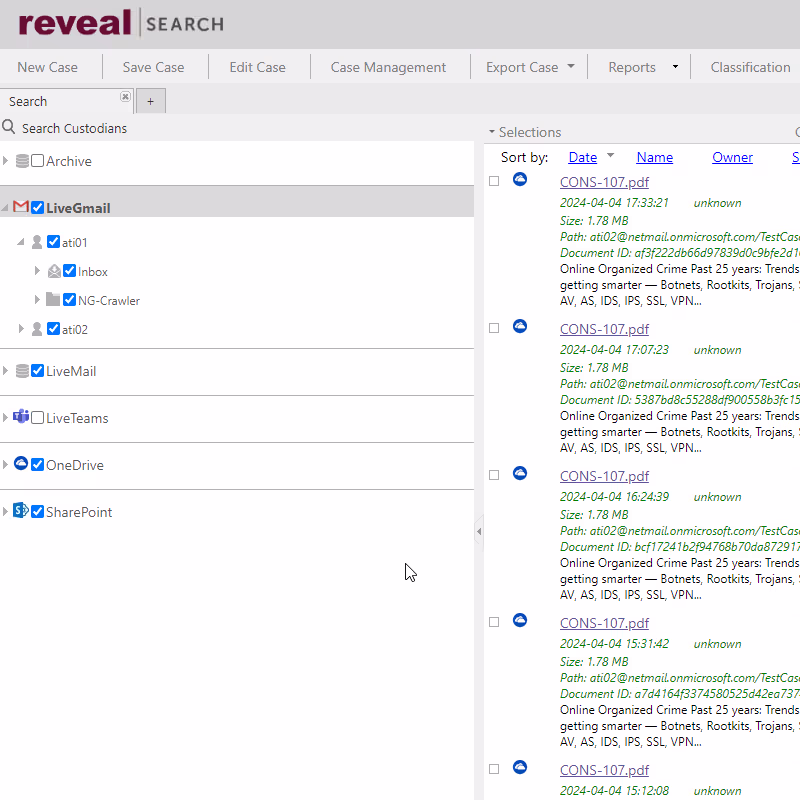Uncheck the LiveGmail checkbox
The height and width of the screenshot is (800, 800).
tap(37, 208)
